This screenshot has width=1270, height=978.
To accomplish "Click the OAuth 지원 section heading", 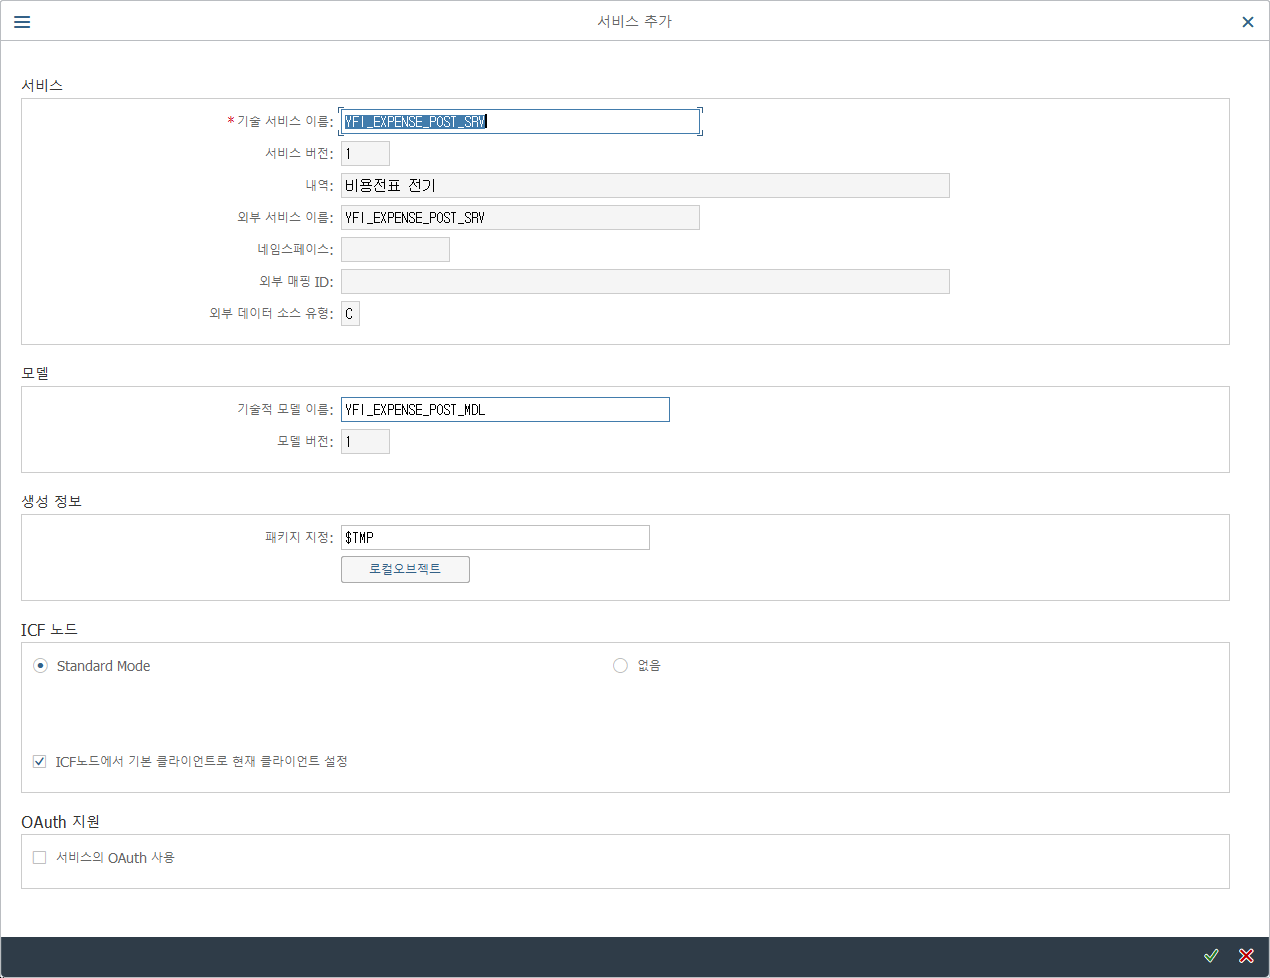I will [x=61, y=822].
